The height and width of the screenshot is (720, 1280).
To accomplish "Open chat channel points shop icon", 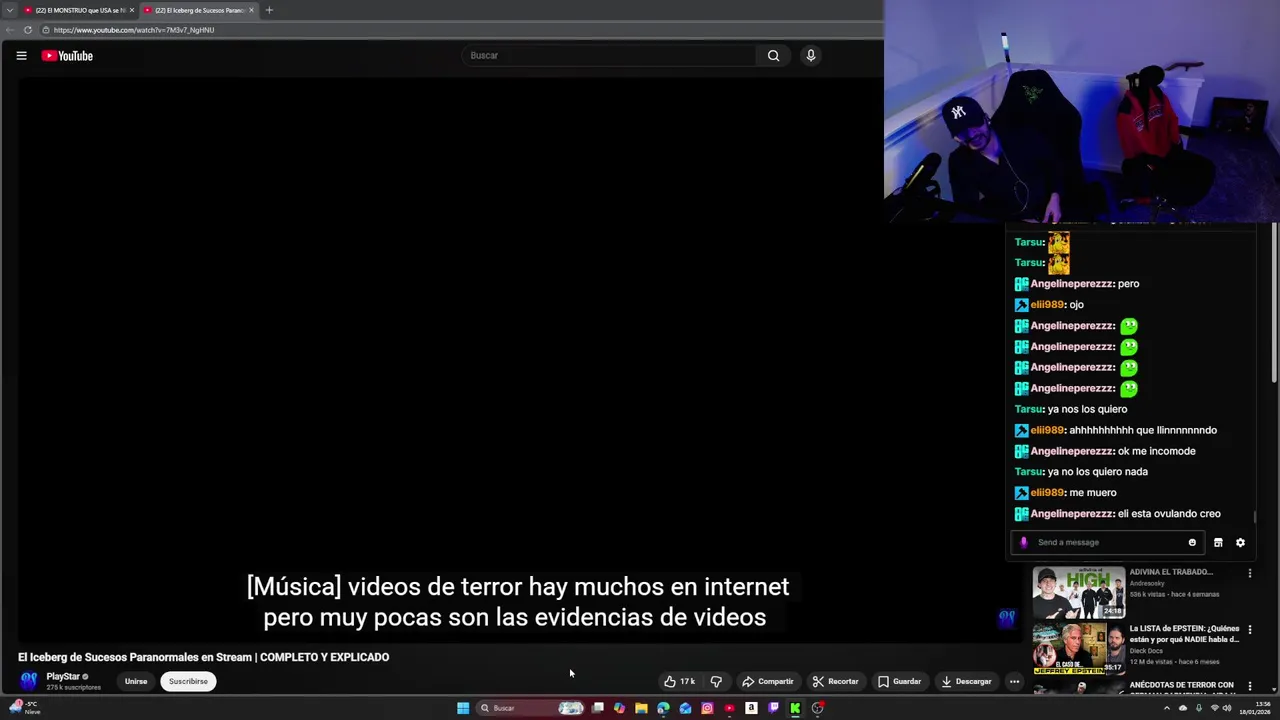I will [1218, 542].
